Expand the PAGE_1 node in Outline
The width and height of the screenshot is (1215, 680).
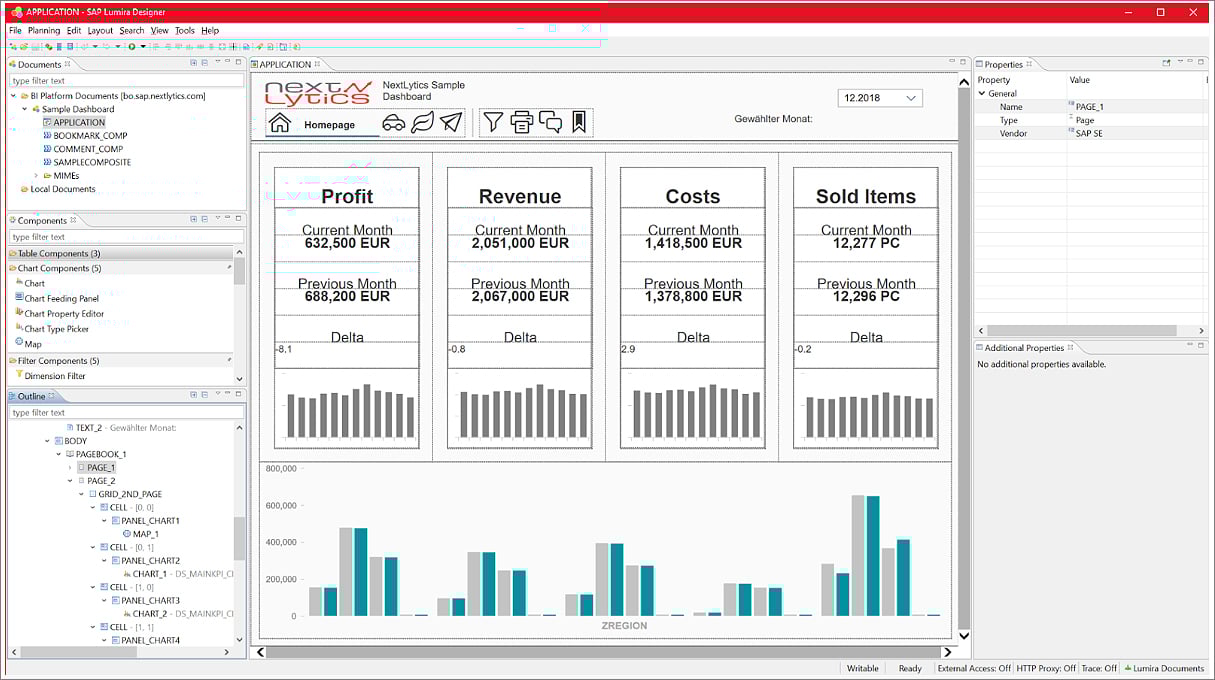(70, 467)
